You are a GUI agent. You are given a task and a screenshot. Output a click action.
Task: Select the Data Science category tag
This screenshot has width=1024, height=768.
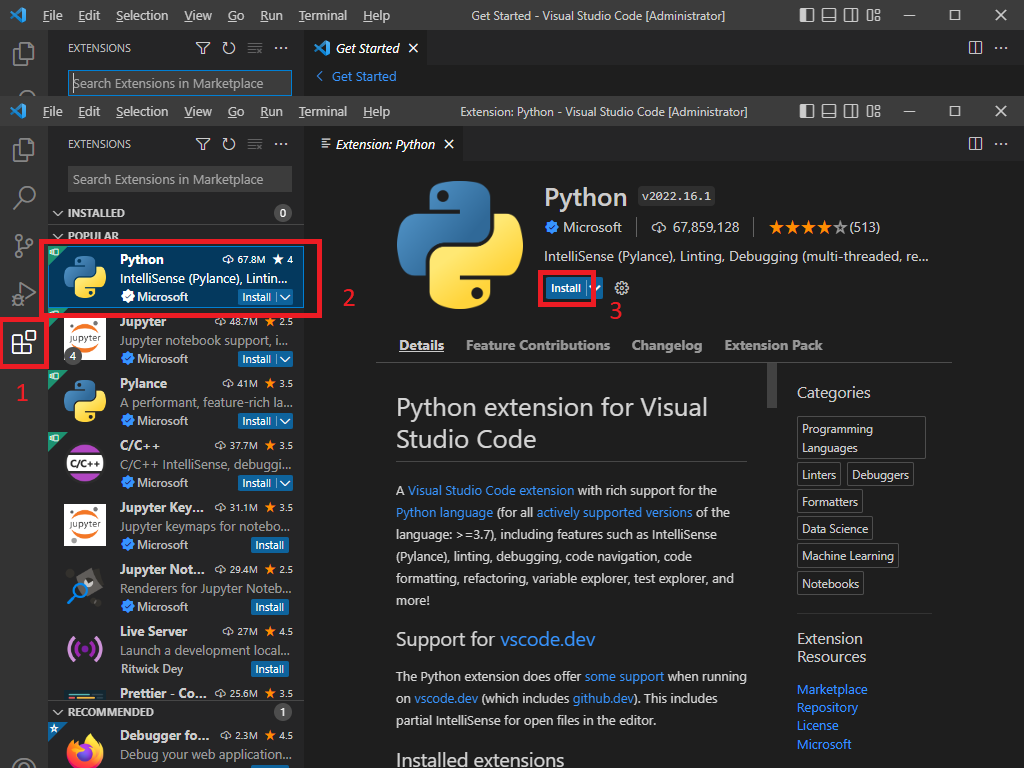click(835, 529)
